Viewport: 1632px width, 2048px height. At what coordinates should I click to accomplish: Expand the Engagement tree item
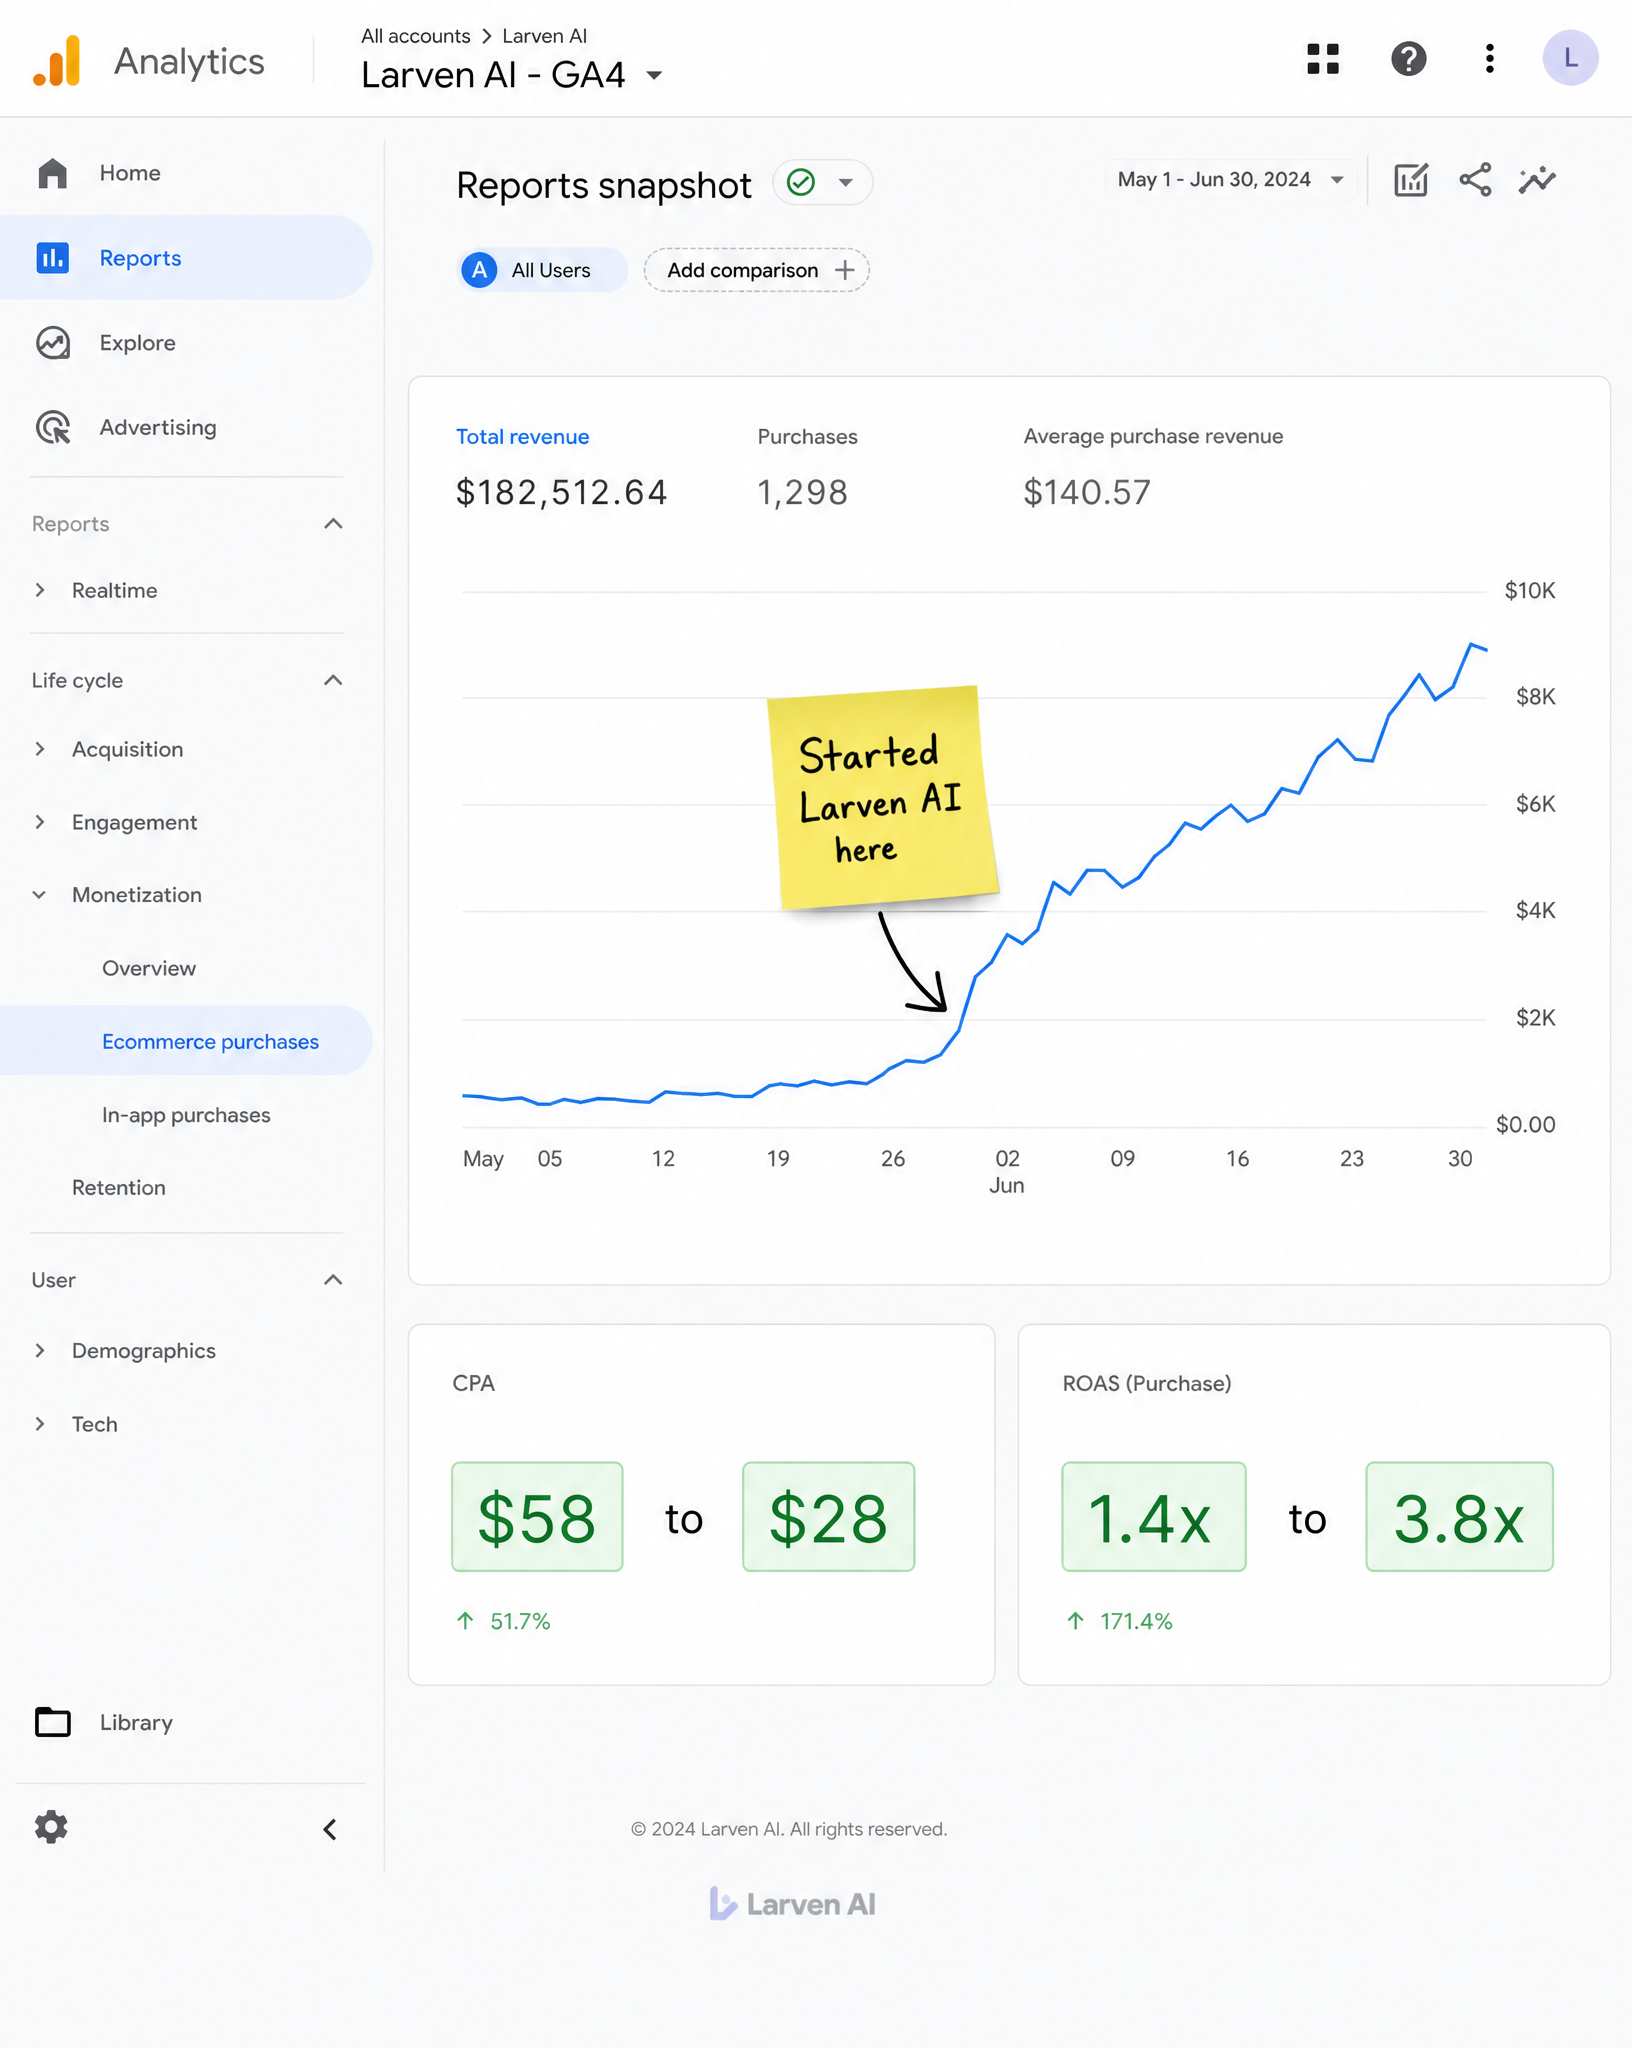[x=40, y=822]
